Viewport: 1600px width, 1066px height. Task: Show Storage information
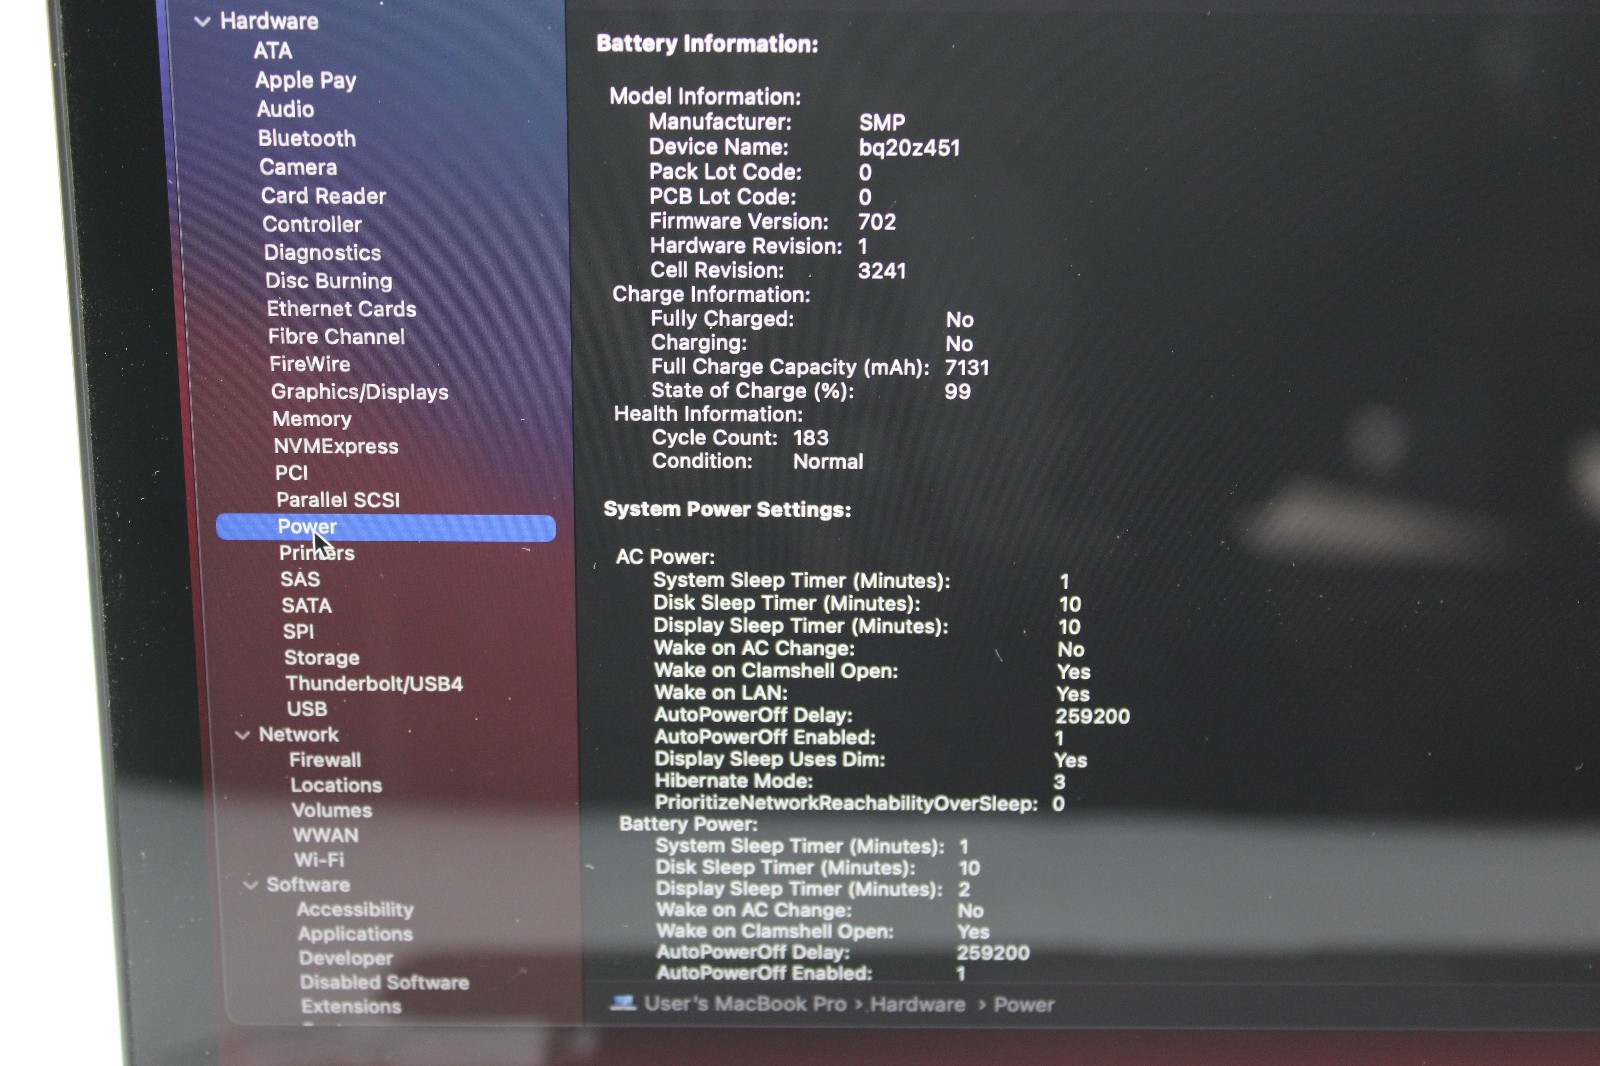(322, 657)
